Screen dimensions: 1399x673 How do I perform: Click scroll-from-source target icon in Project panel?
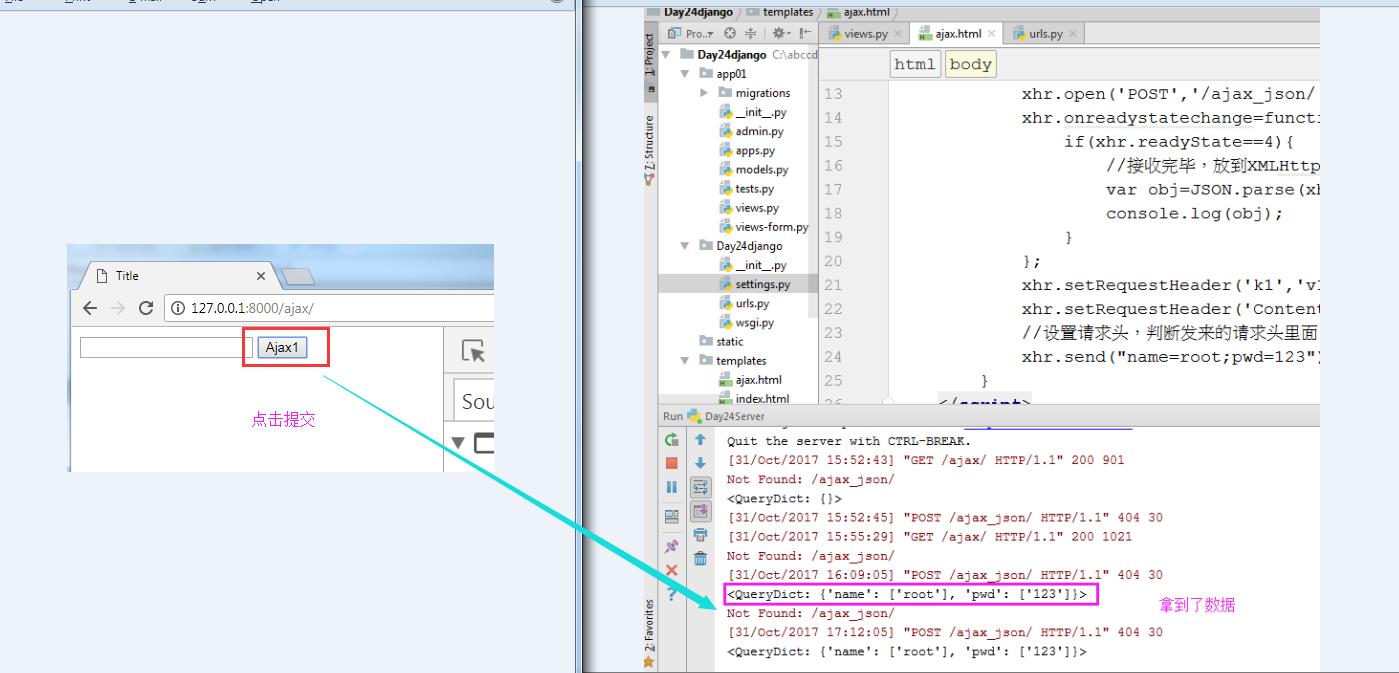click(x=729, y=33)
